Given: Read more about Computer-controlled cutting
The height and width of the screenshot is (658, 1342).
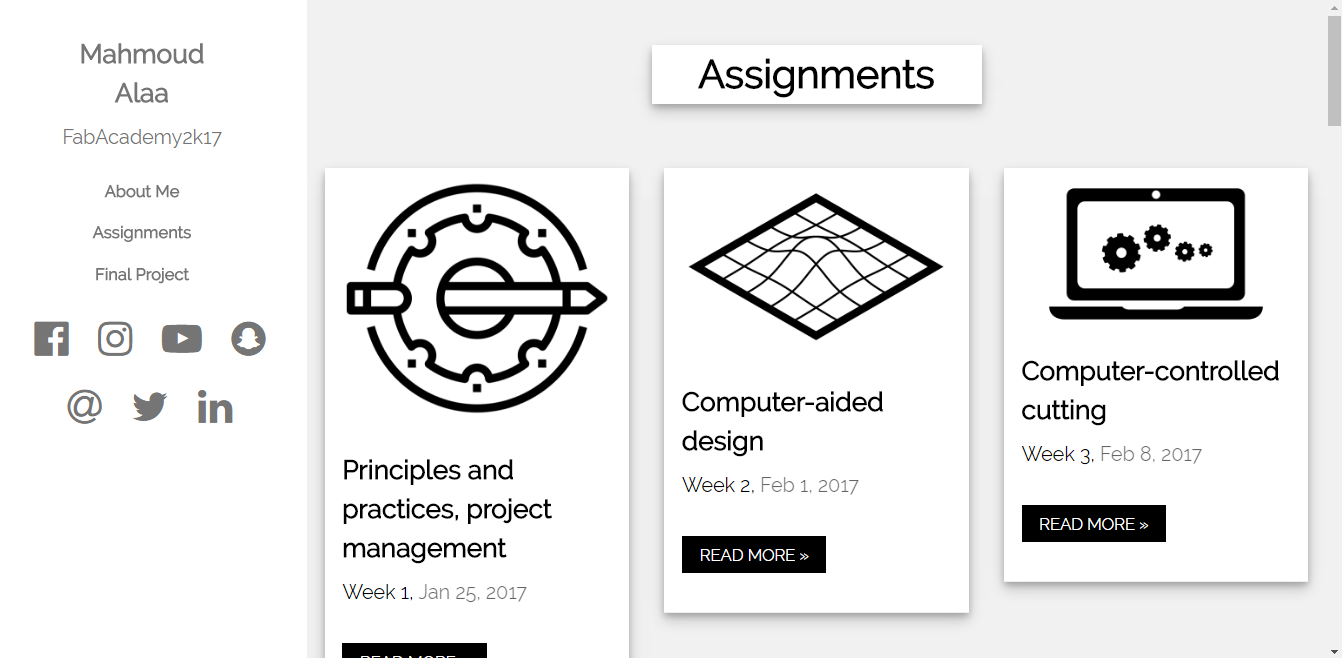Looking at the screenshot, I should 1094,524.
